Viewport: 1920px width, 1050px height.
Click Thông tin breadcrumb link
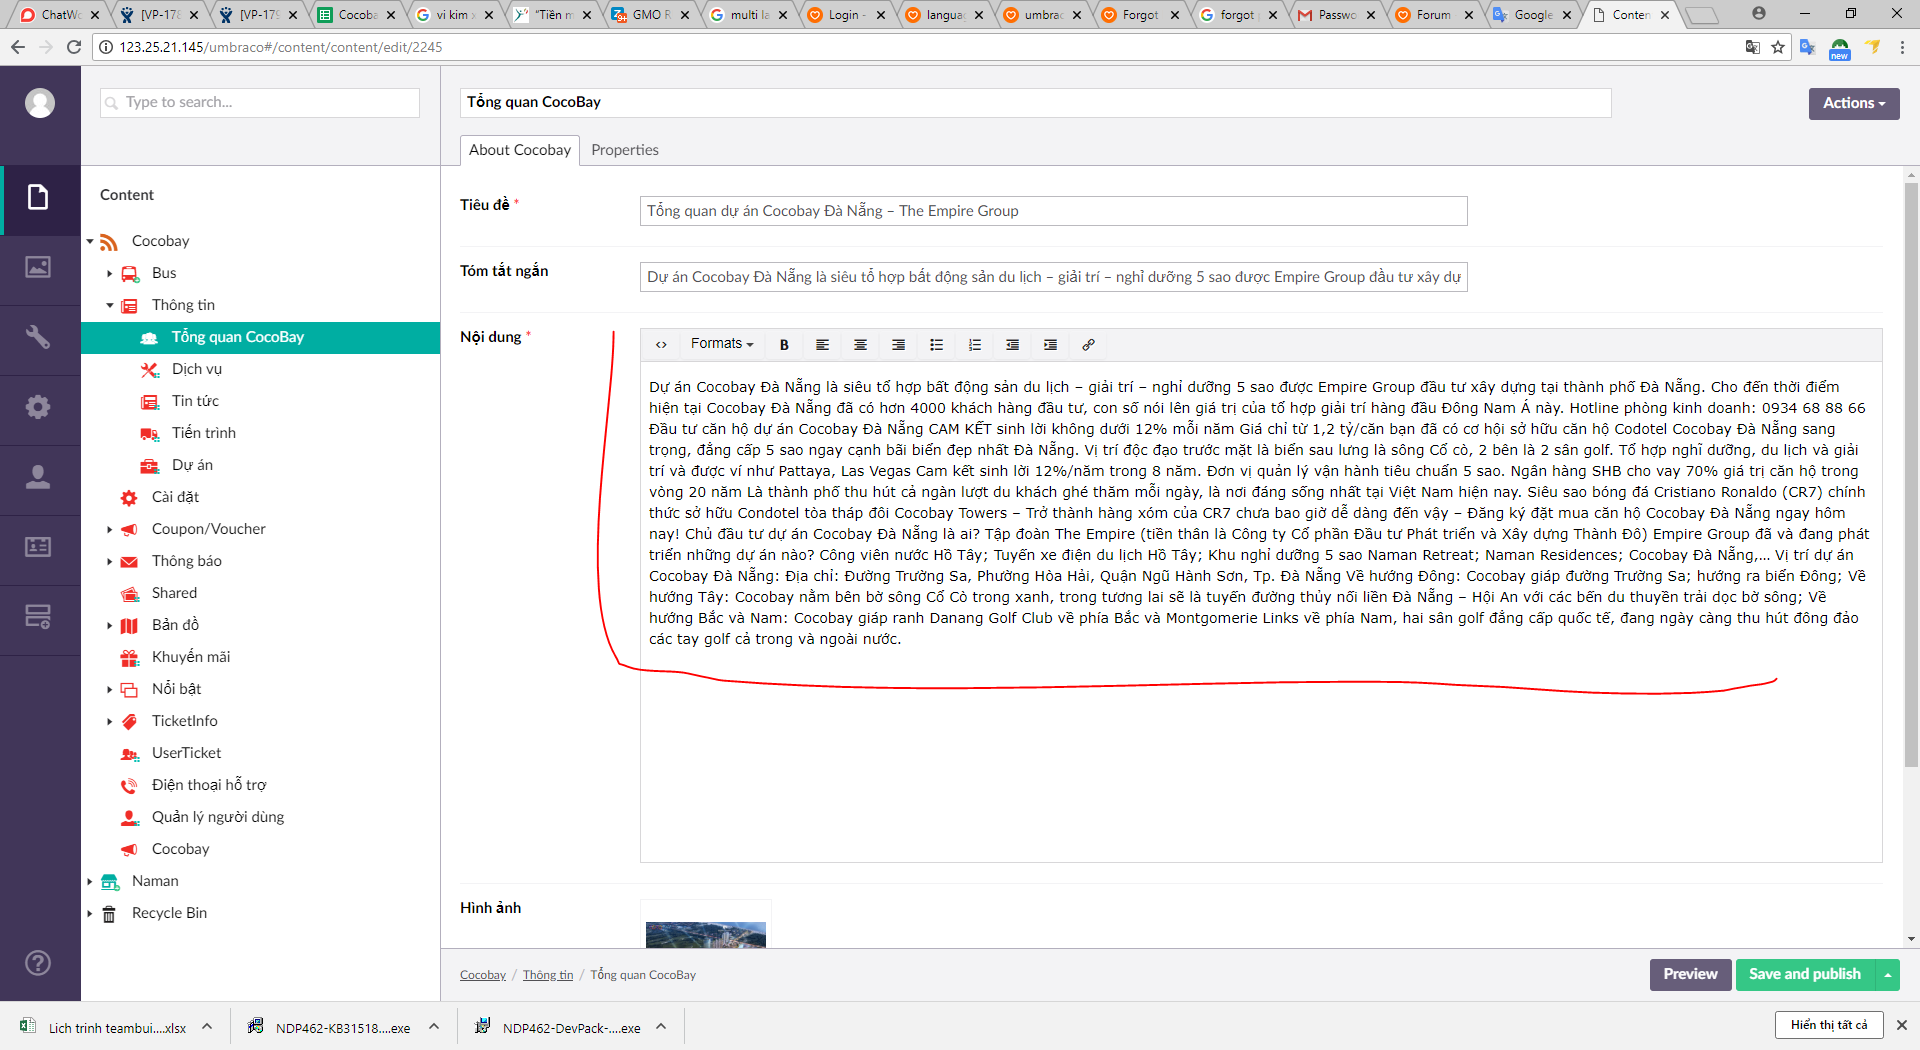(548, 975)
